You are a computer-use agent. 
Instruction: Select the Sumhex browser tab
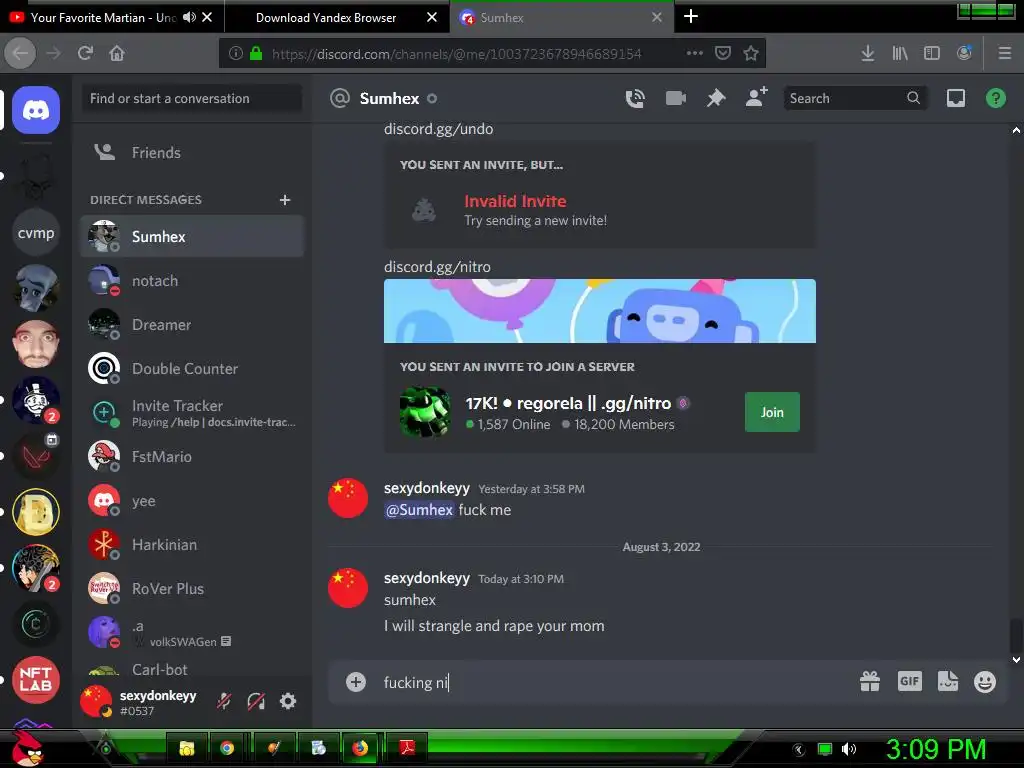tap(562, 18)
